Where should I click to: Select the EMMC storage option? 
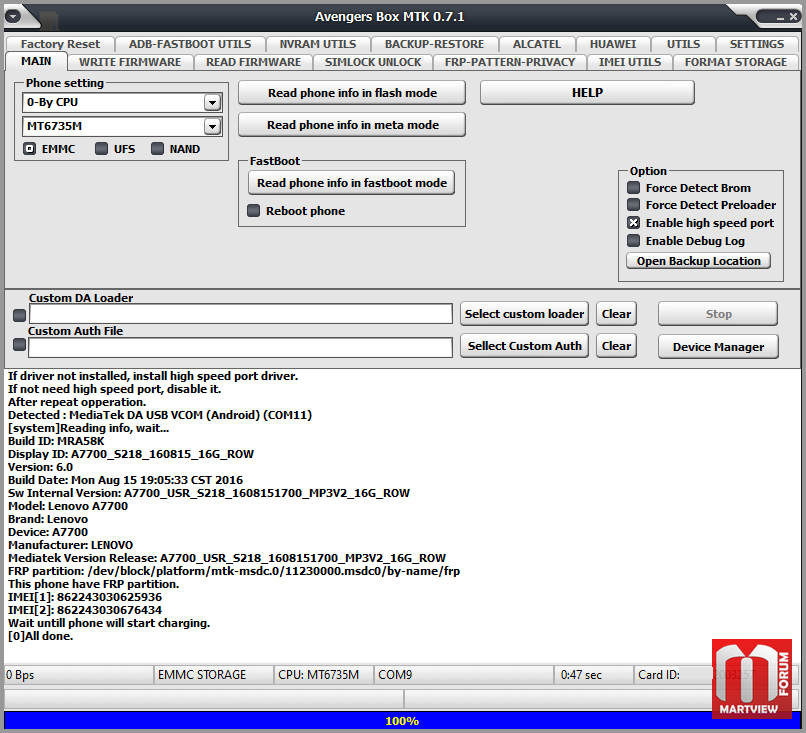30,149
